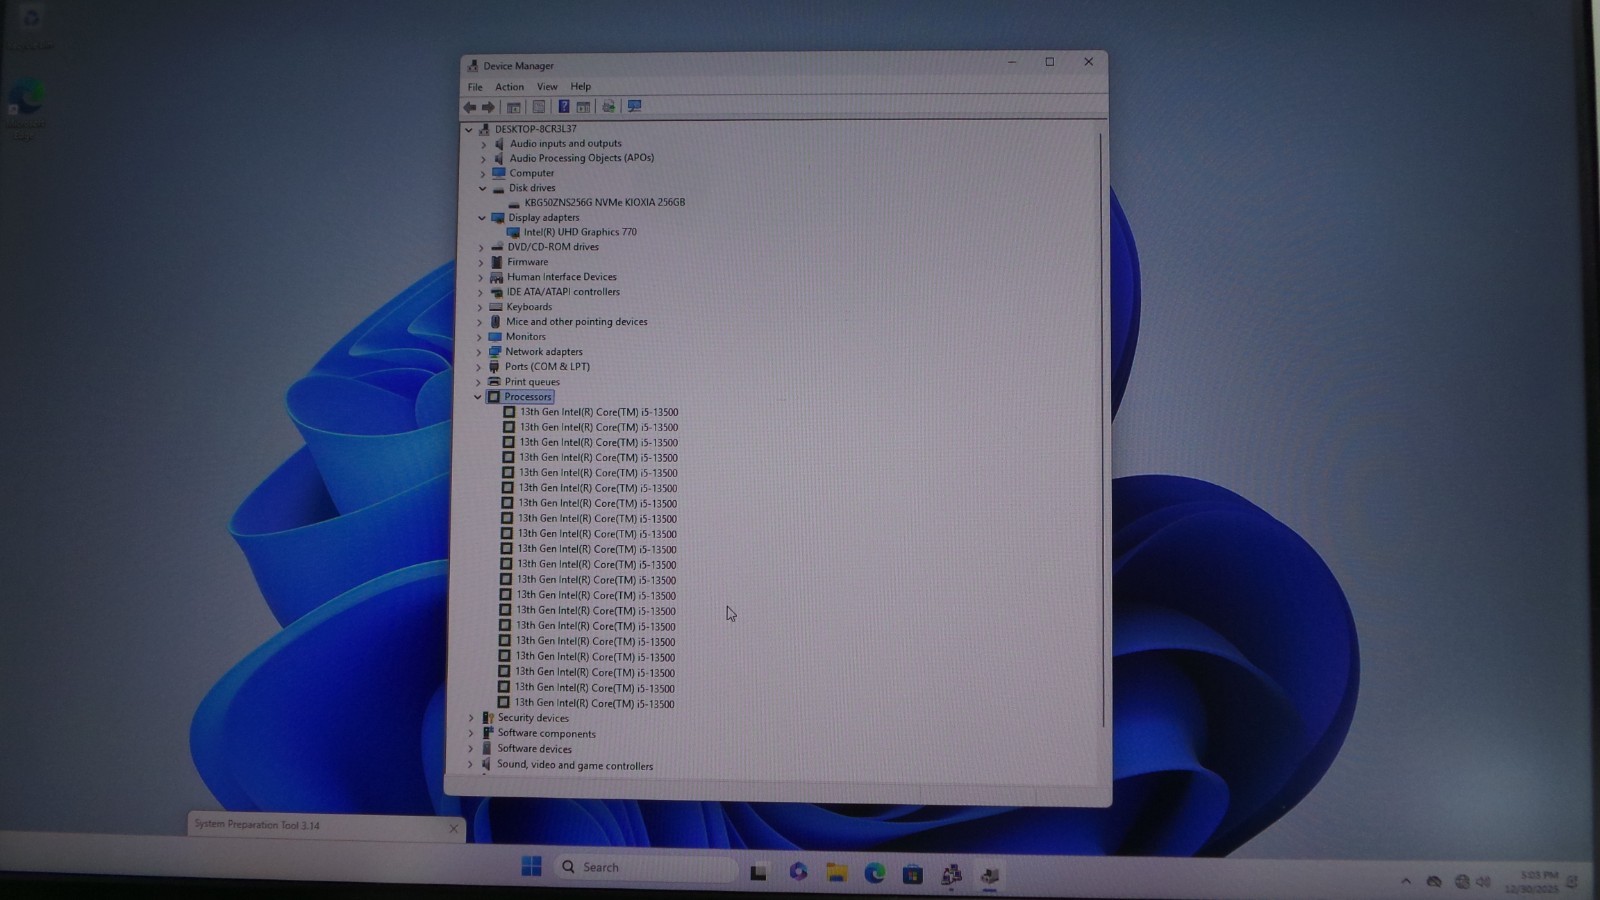Screen dimensions: 1600x900
Task: Select Intel(R) UHD Graphics 770 device
Action: (580, 232)
